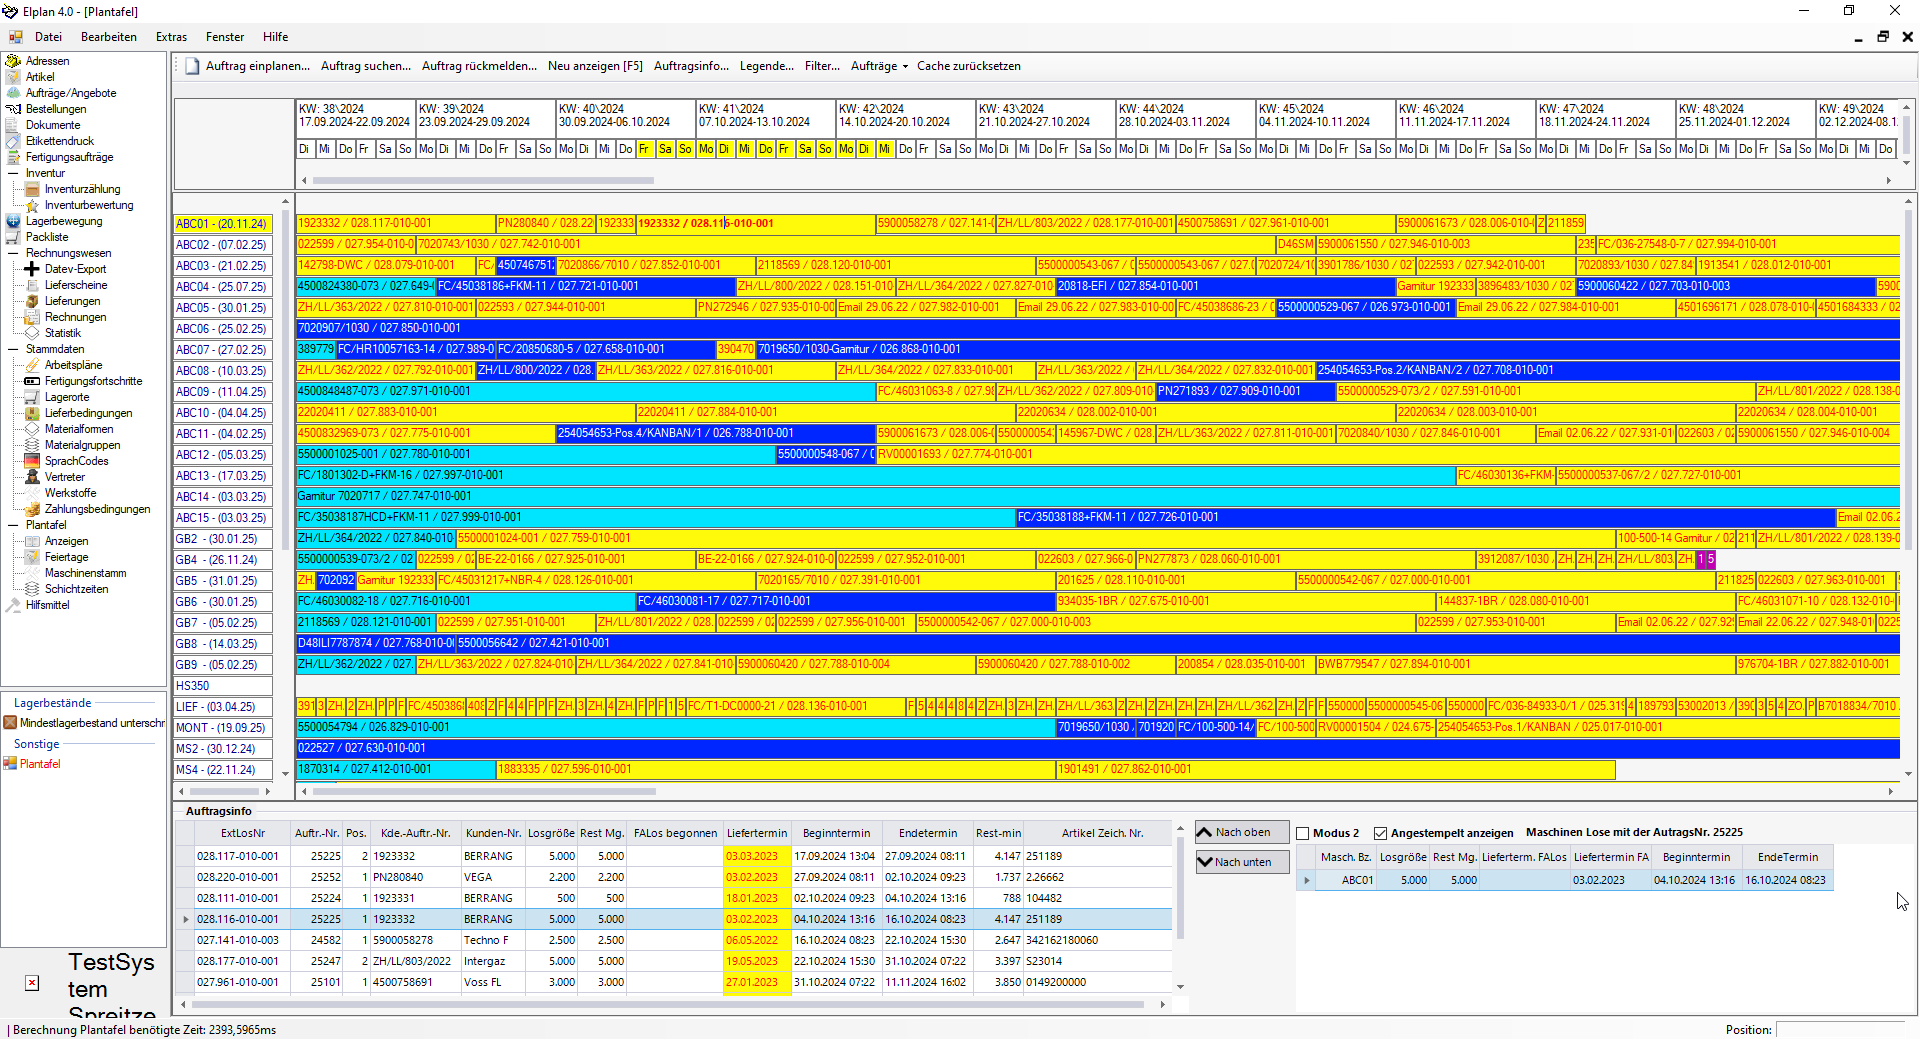Image resolution: width=1920 pixels, height=1039 pixels.
Task: Click the Nach oben button
Action: point(1242,832)
